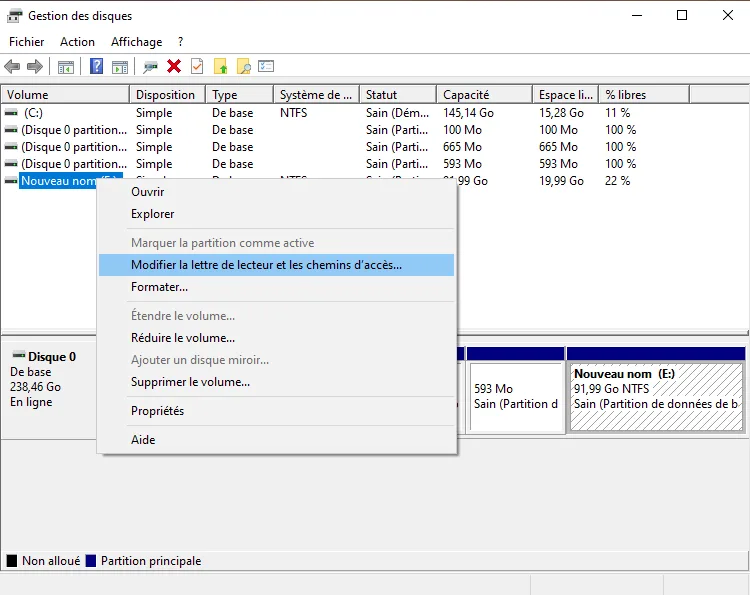The image size is (750, 595).
Task: Click the 593 Mo capacity cell in volume list
Action: (462, 164)
